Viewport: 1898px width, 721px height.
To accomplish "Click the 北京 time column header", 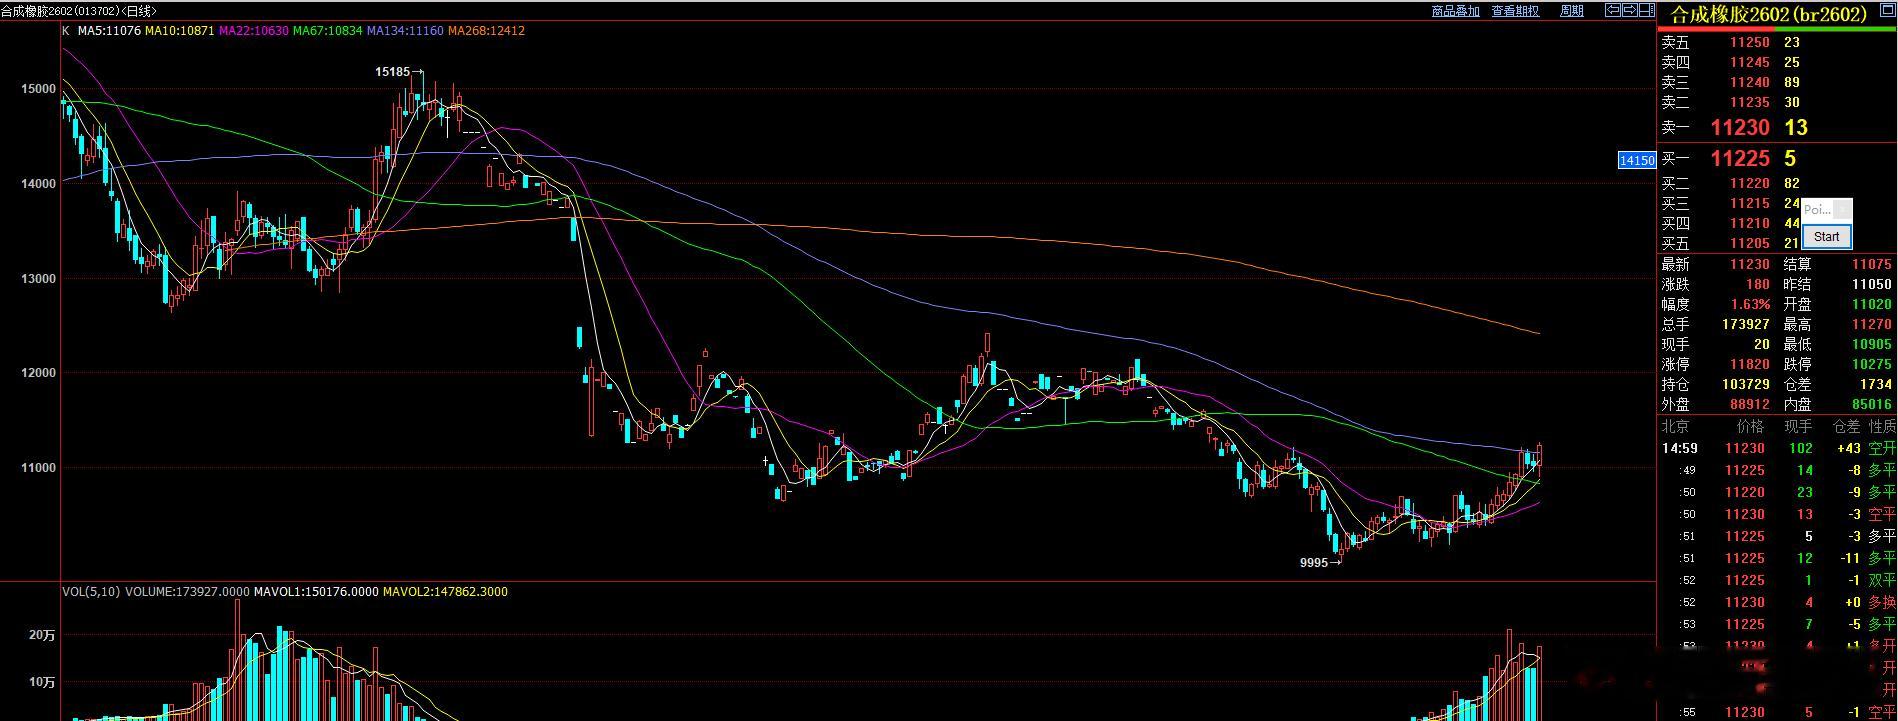I will (x=1676, y=427).
